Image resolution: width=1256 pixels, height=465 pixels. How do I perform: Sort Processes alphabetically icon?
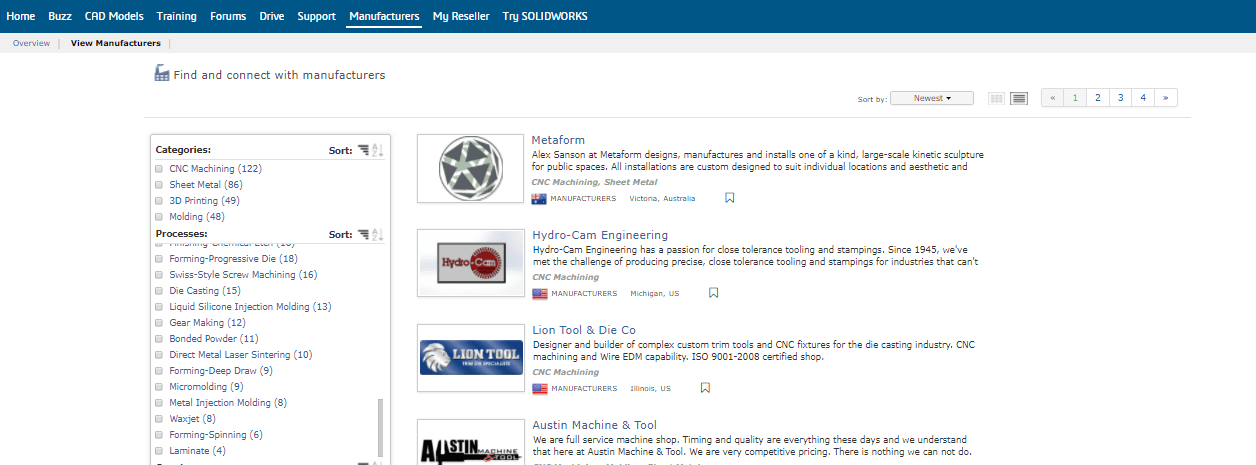tap(377, 235)
